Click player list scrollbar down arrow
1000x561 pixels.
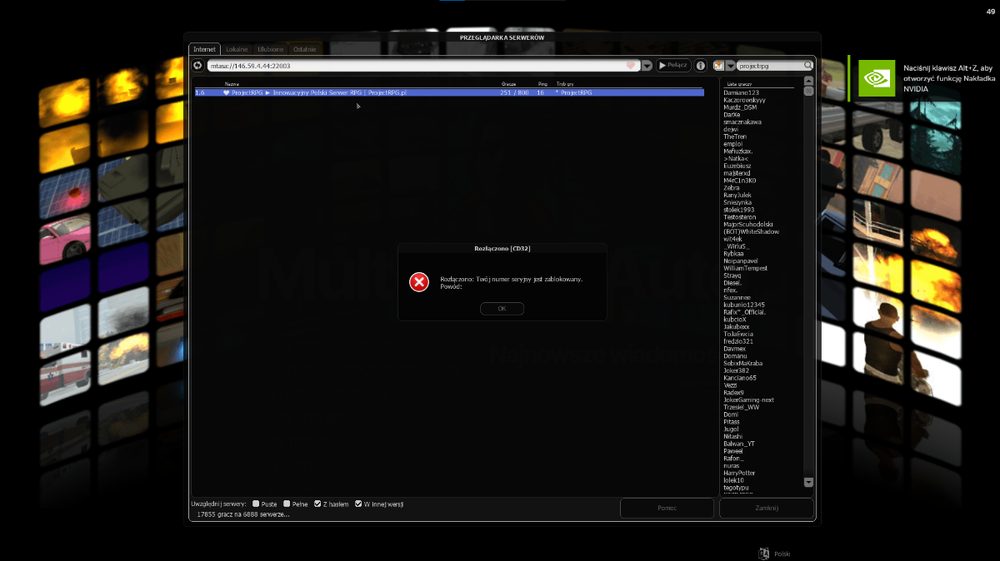click(x=809, y=483)
